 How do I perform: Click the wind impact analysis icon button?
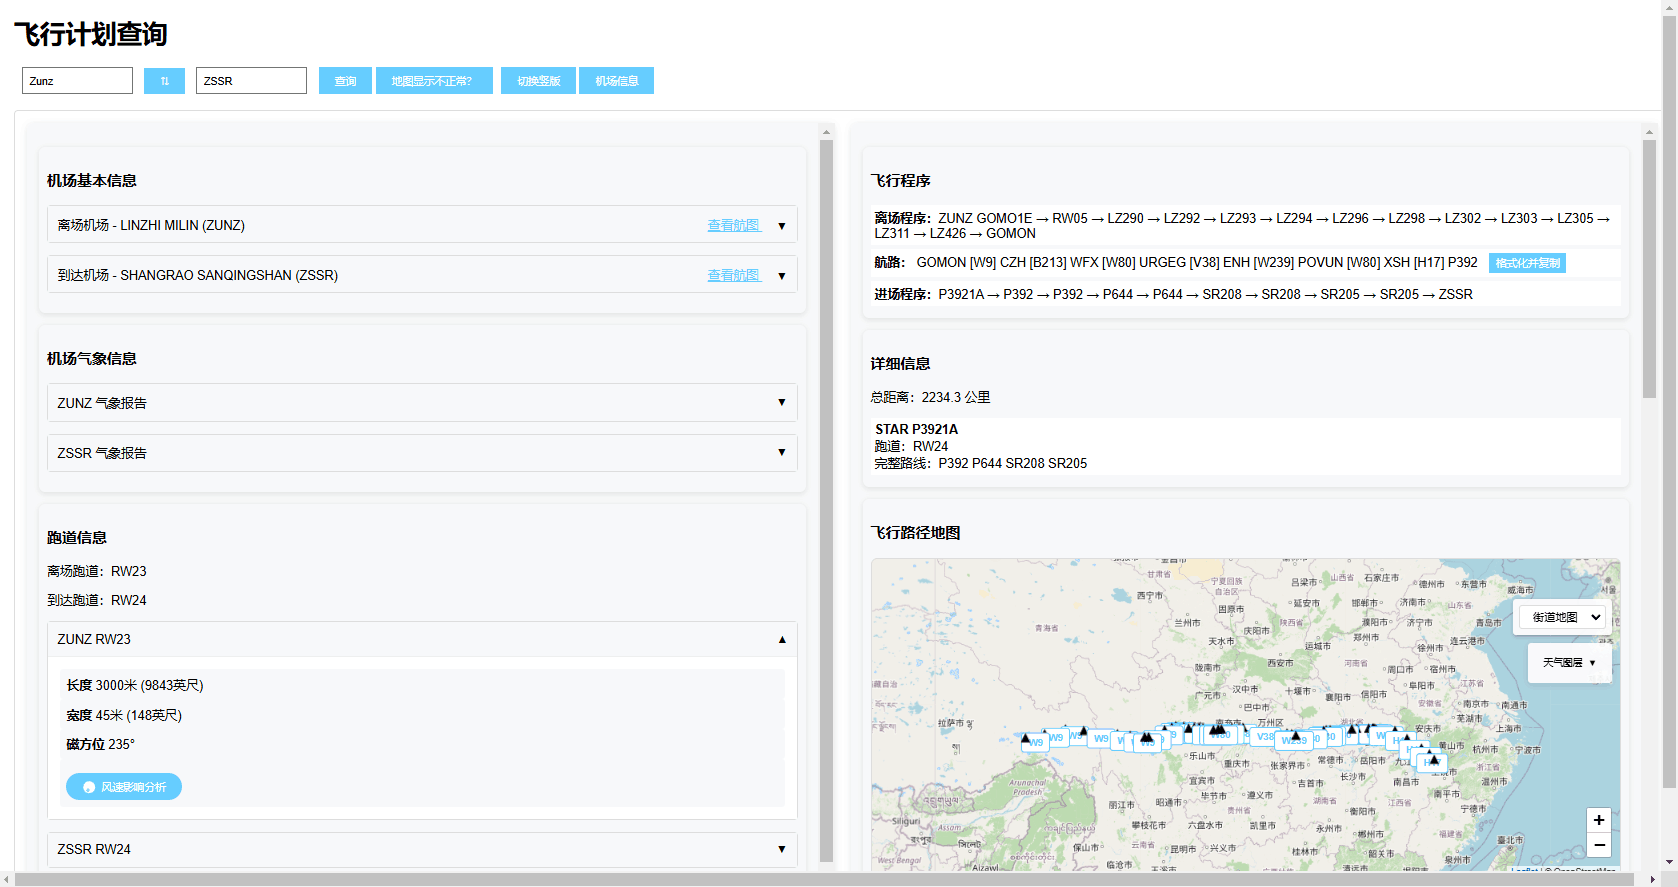pos(124,787)
